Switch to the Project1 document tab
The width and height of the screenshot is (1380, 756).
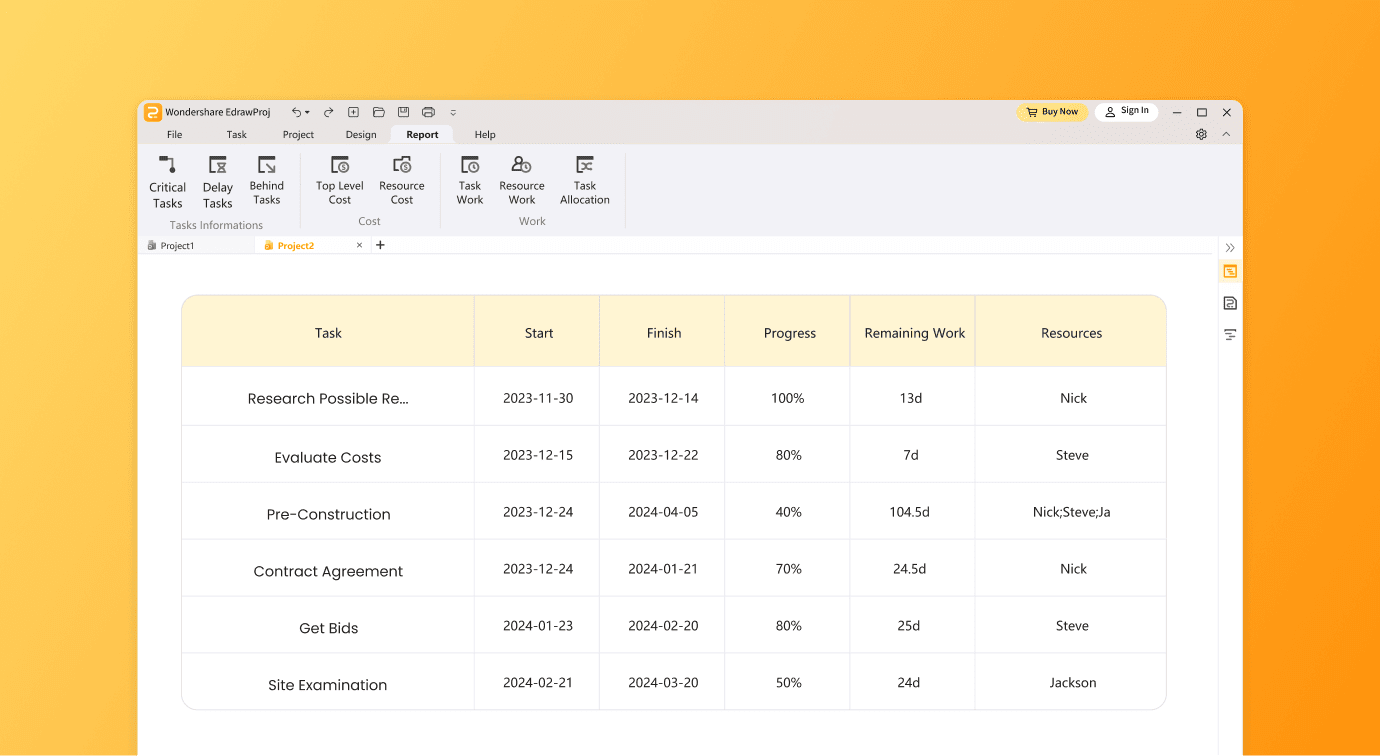pos(177,246)
